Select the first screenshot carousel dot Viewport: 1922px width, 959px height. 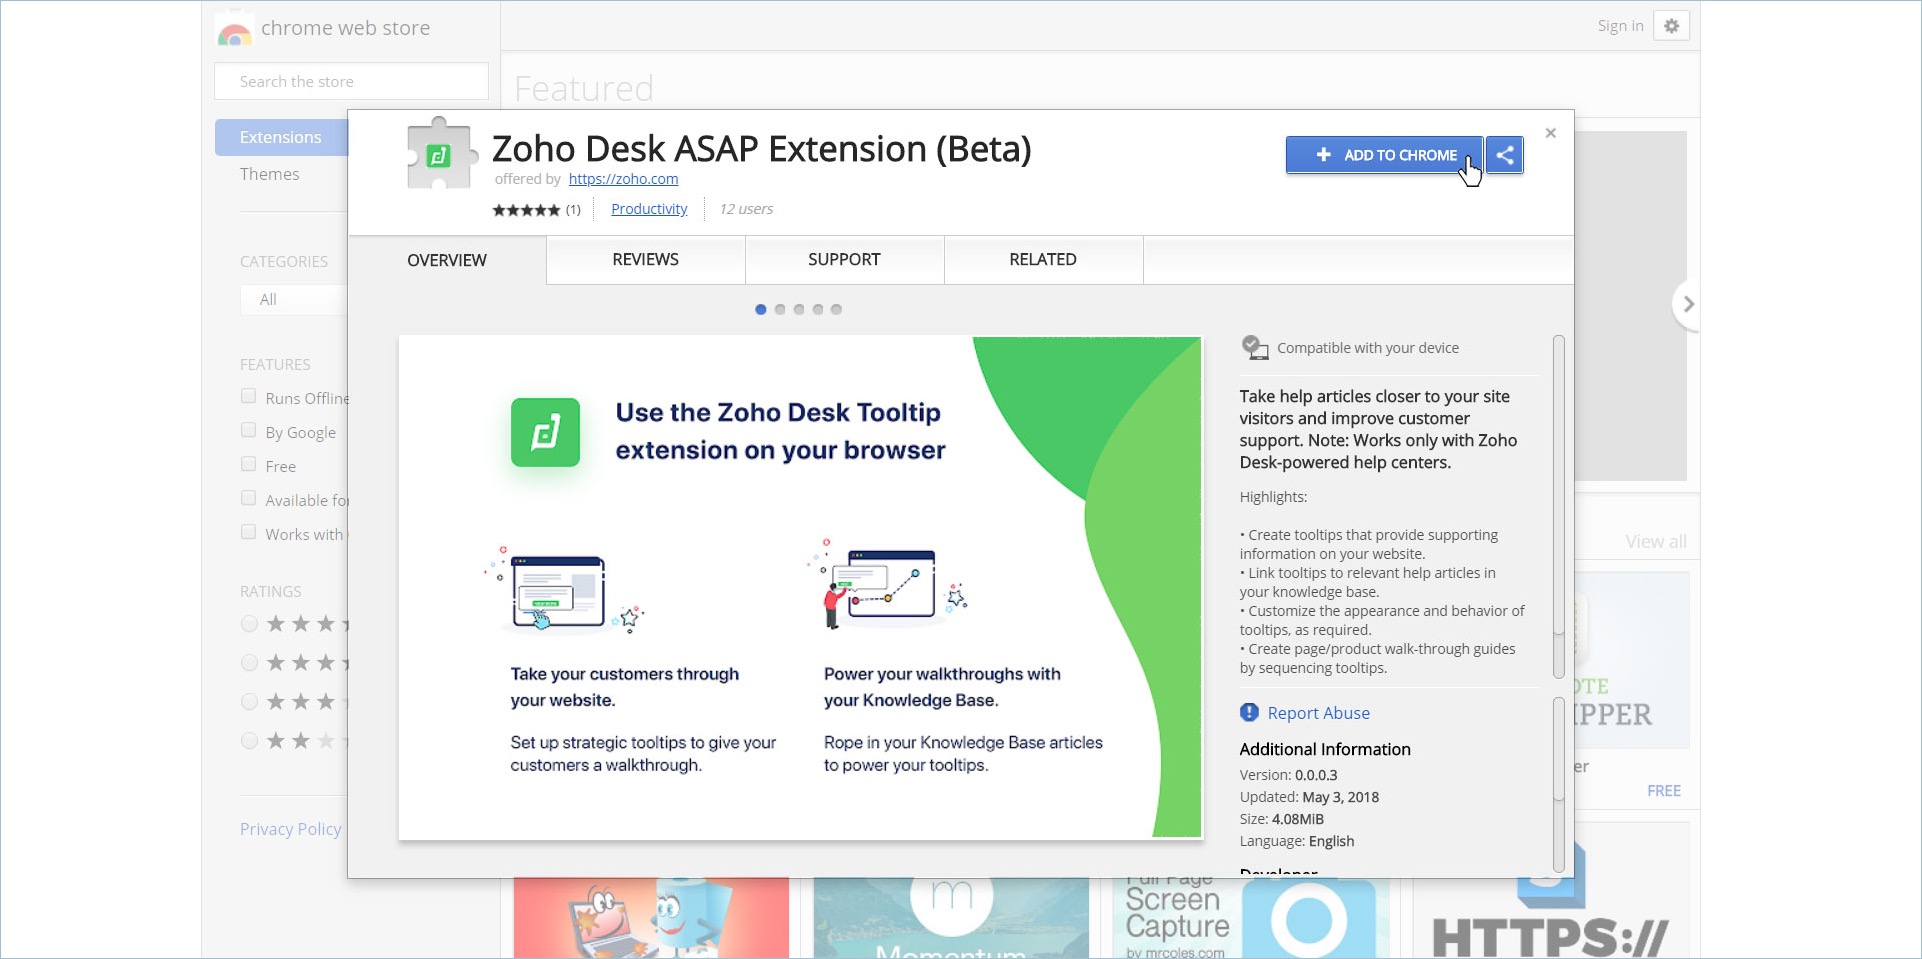coord(761,310)
